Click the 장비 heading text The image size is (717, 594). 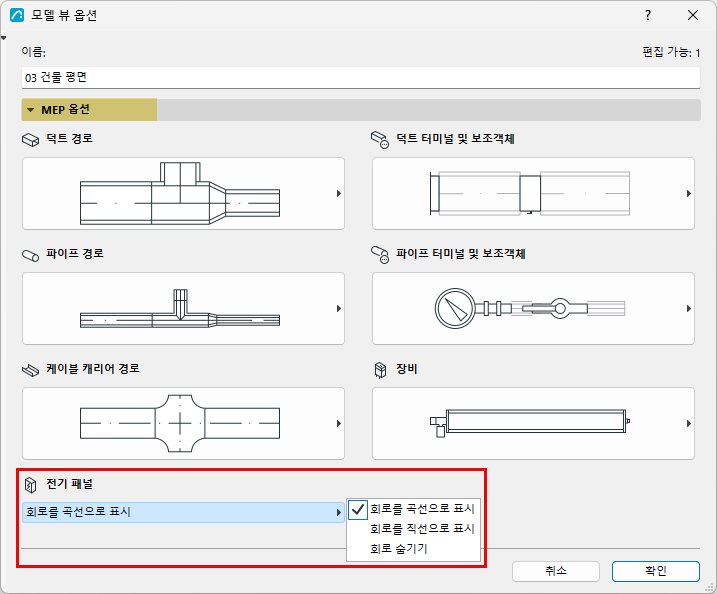coord(407,369)
